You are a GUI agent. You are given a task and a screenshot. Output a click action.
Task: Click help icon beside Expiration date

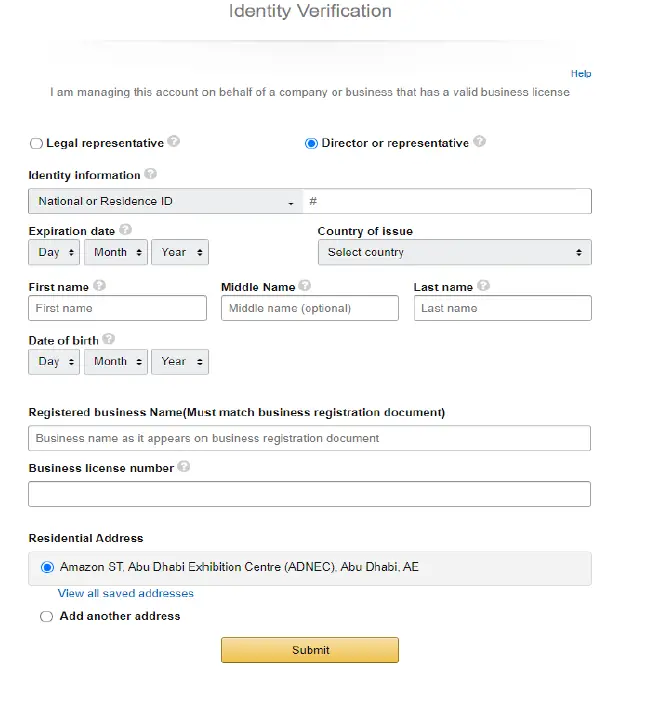pos(125,230)
